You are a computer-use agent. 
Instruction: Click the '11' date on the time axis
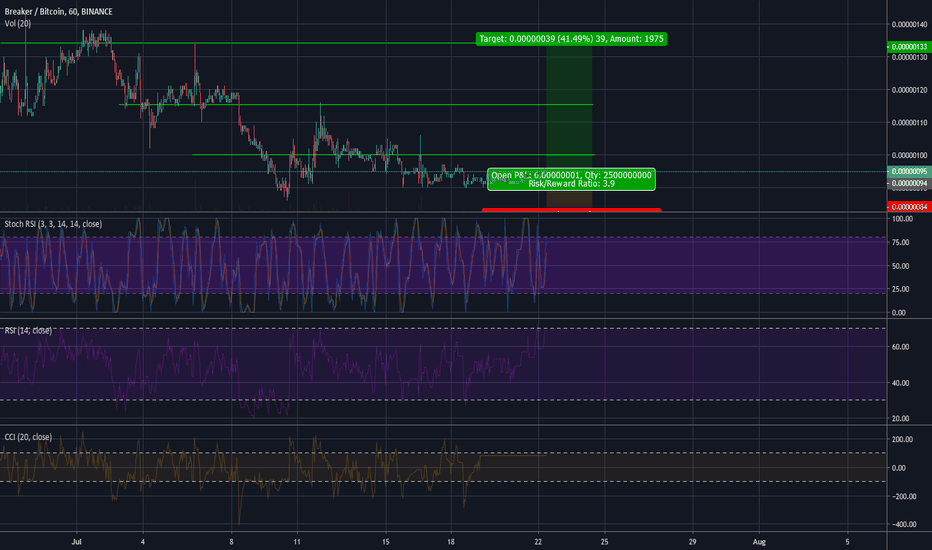[x=297, y=542]
